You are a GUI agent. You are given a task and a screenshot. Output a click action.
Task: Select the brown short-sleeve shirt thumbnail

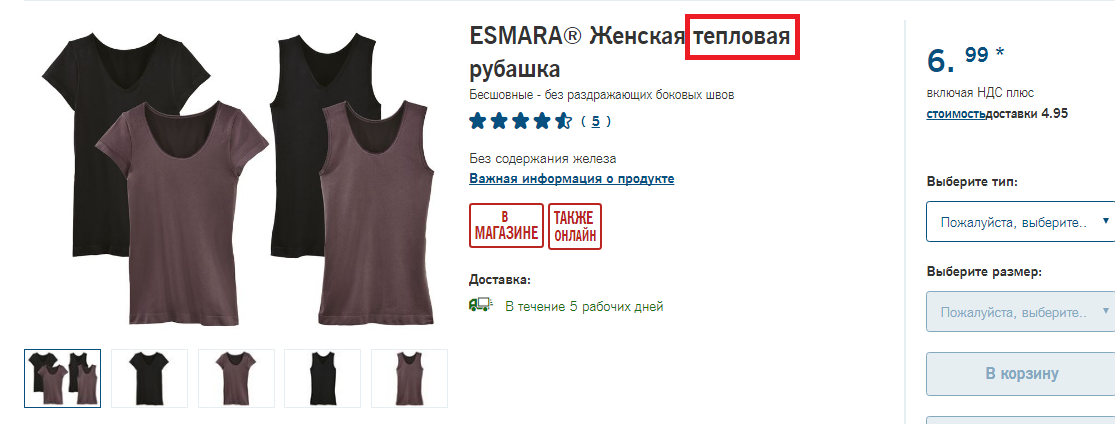236,378
